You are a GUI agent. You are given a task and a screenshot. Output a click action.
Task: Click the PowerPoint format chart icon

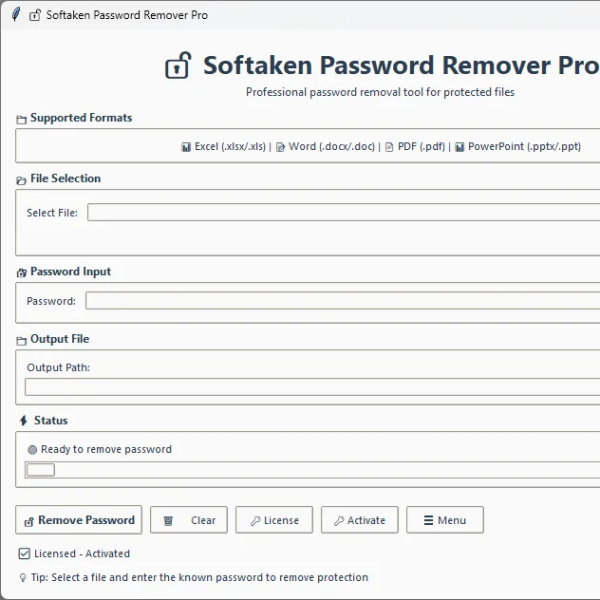point(460,147)
